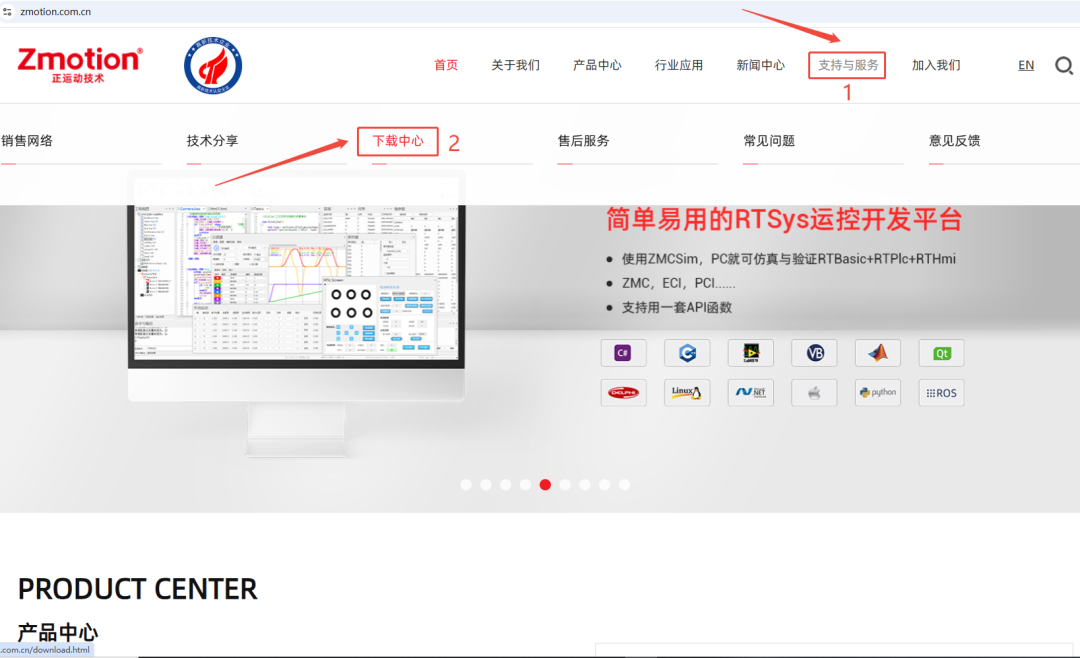Expand the 产品中心 navigation menu
Image resolution: width=1080 pixels, height=658 pixels.
point(597,64)
